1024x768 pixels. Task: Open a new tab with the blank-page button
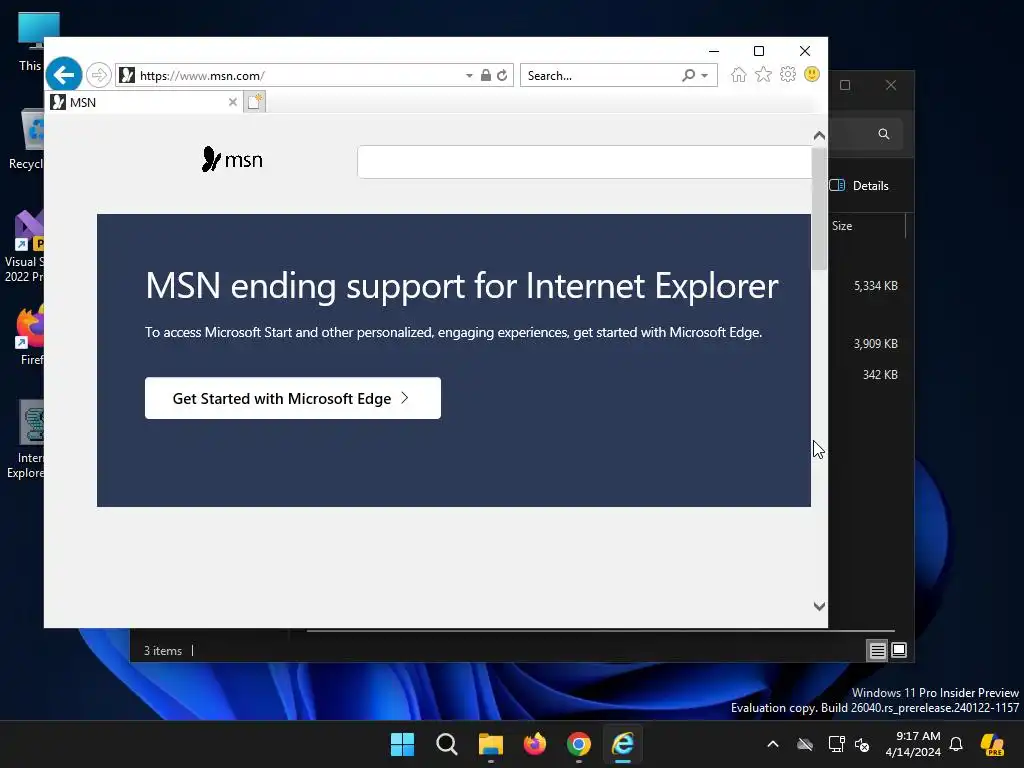click(255, 102)
